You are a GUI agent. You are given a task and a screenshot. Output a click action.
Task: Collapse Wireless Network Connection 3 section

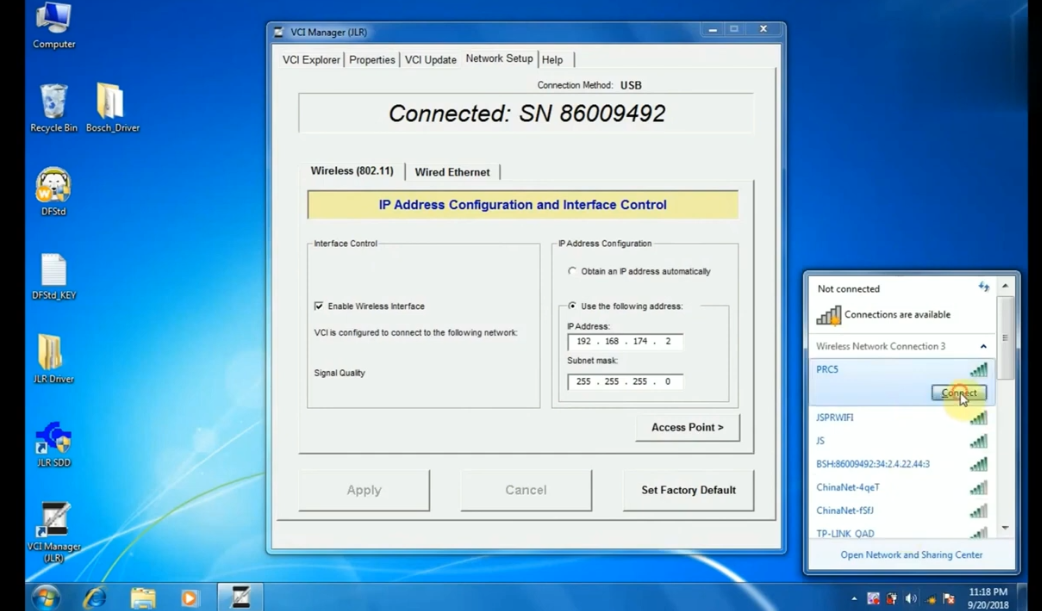(x=984, y=346)
